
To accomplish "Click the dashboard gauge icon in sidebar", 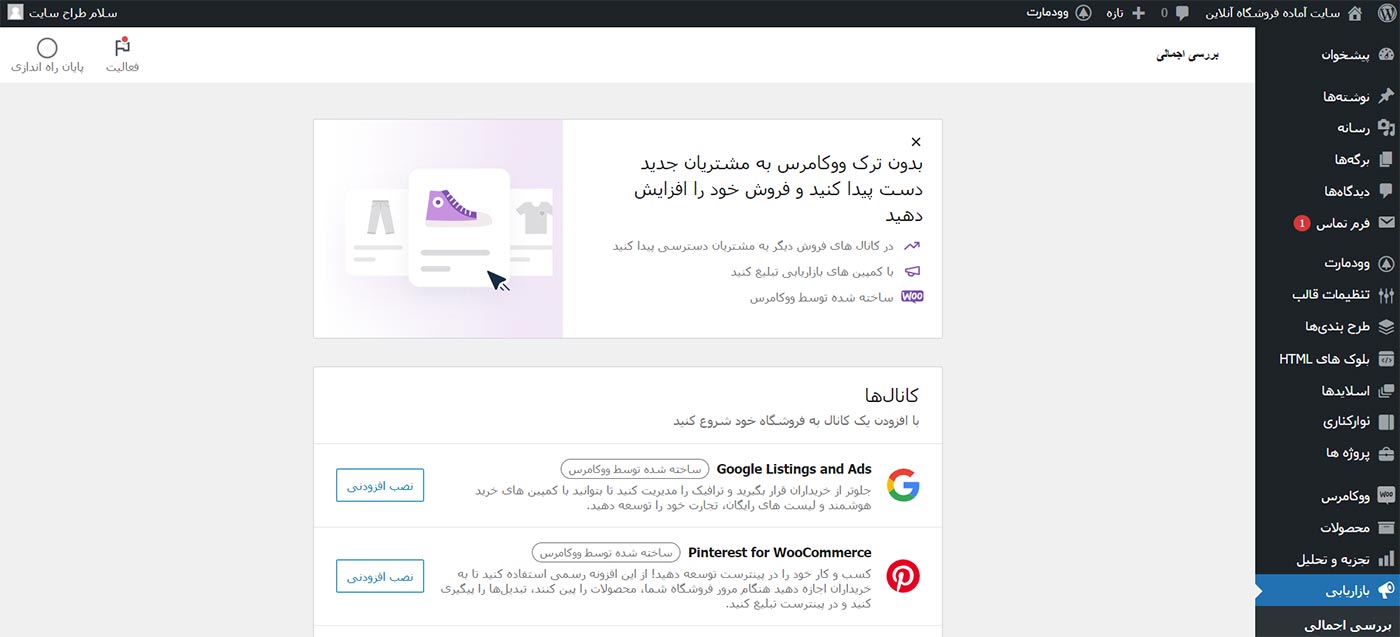I will click(1386, 55).
